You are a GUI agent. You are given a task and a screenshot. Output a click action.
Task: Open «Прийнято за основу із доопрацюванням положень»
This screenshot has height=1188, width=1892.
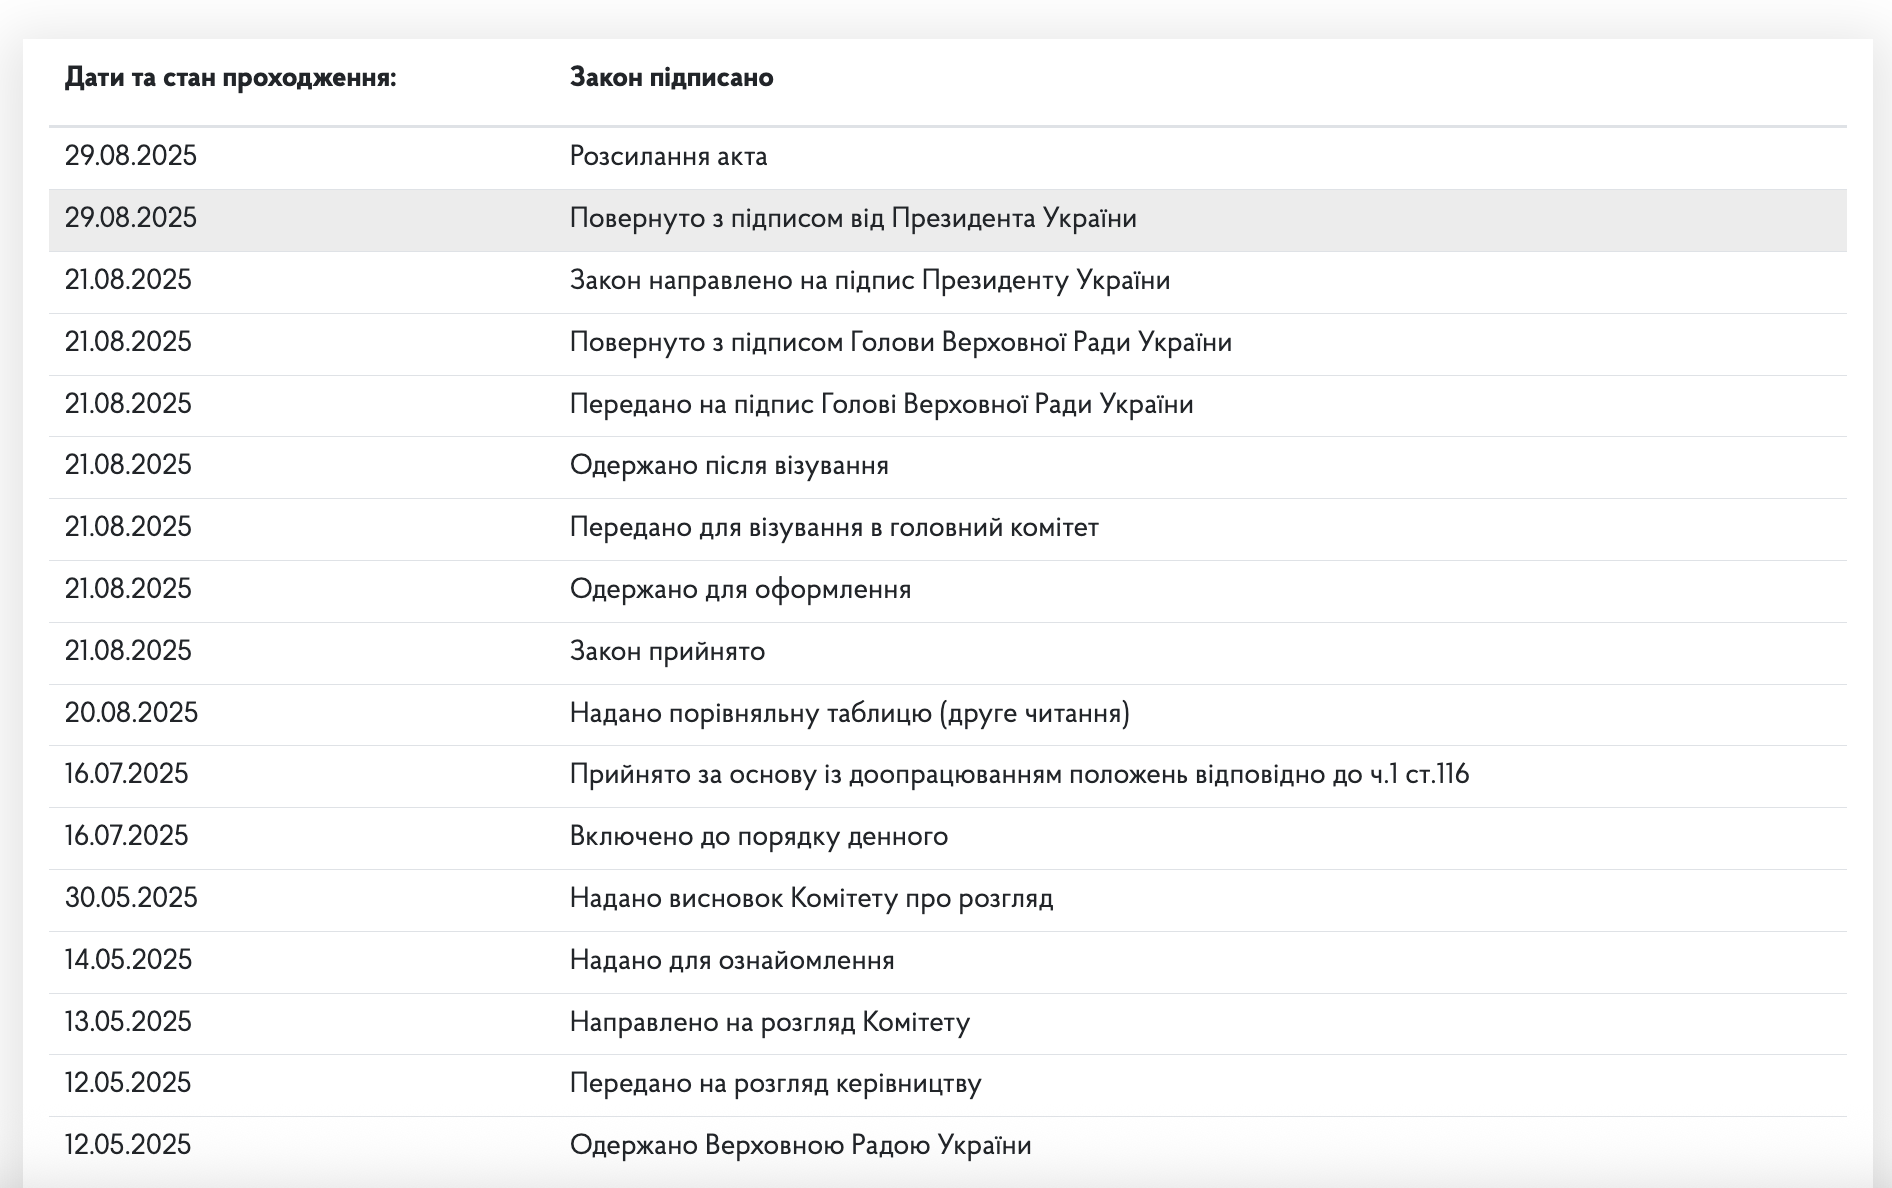click(1020, 774)
